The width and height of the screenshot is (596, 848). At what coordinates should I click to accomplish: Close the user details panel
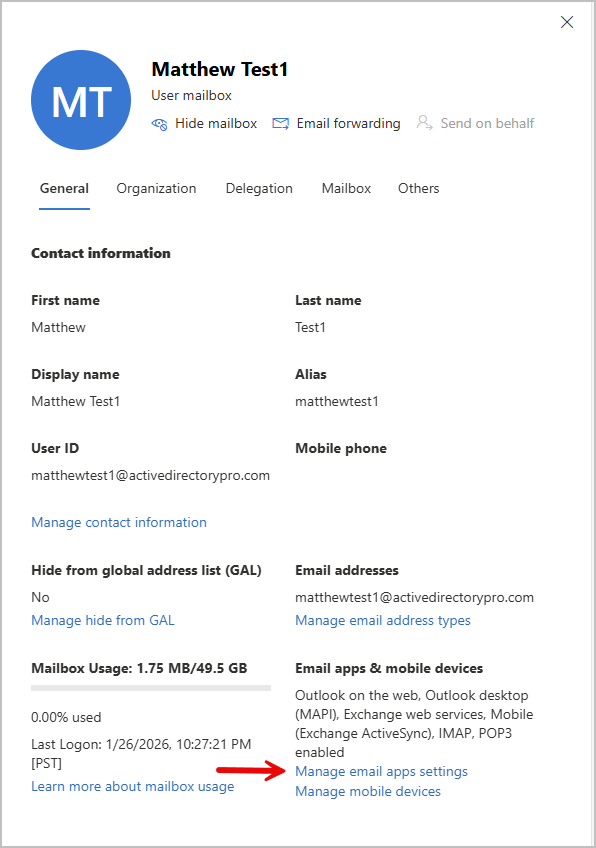pos(567,21)
